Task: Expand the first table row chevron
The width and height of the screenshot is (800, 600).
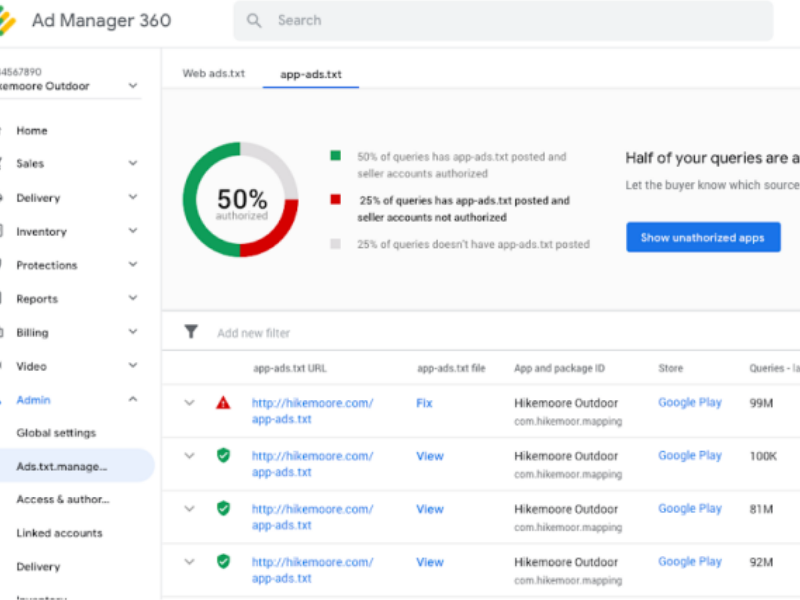Action: coord(189,402)
